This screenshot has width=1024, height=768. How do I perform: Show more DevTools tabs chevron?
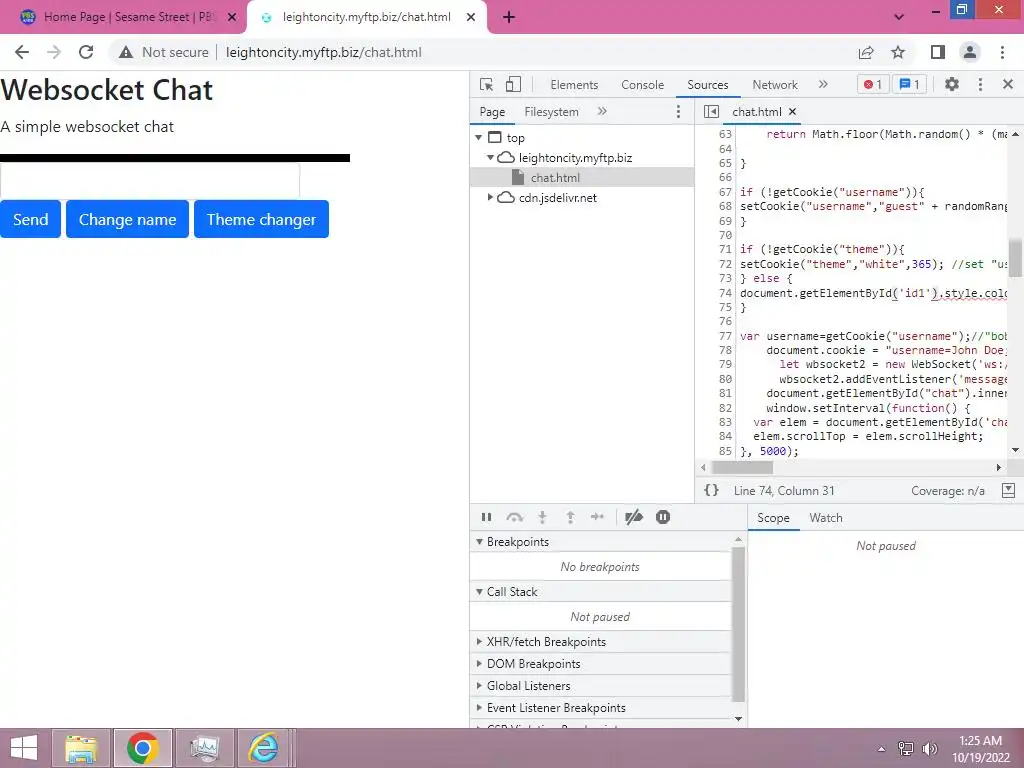click(x=823, y=84)
